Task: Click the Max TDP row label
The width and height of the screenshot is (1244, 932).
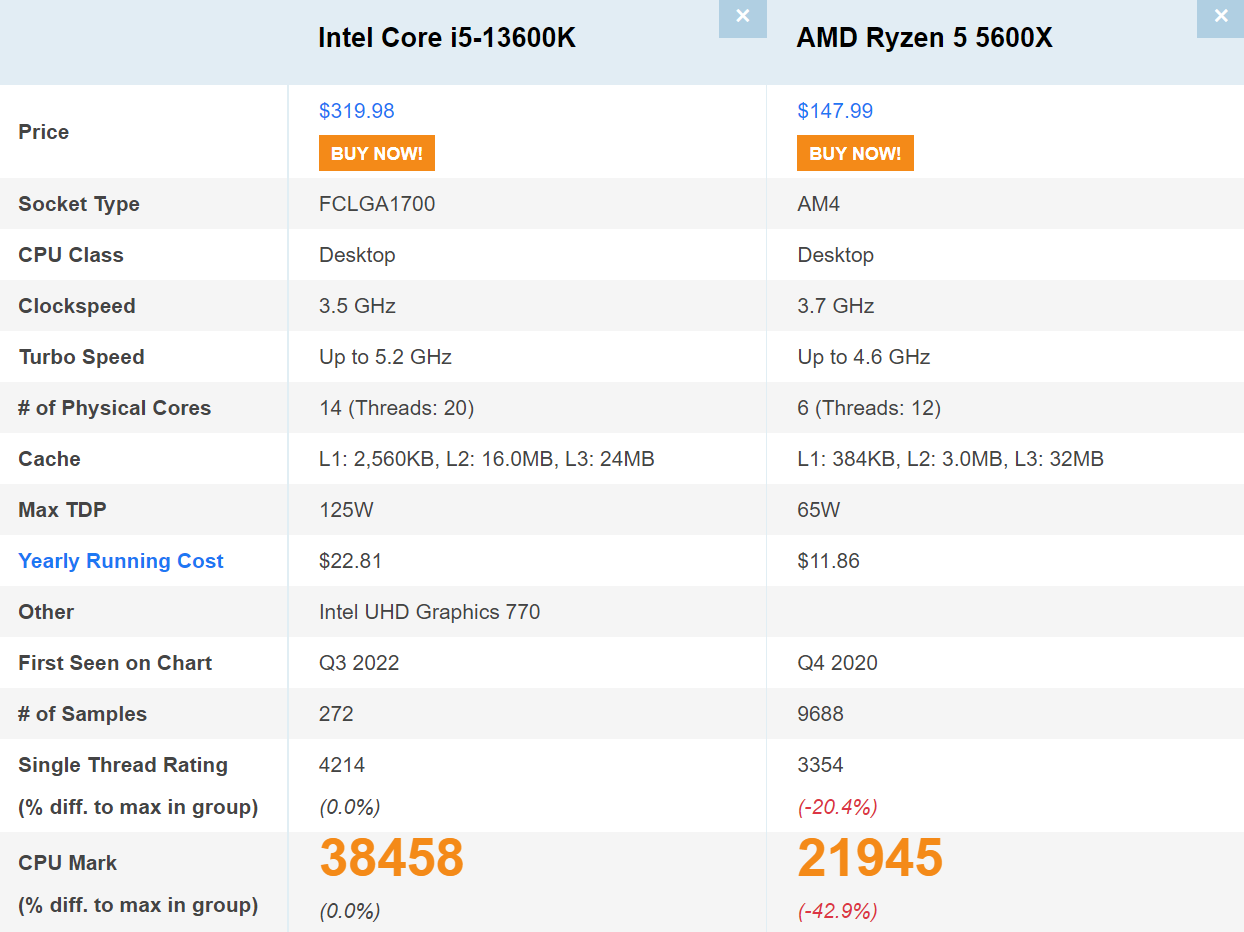Action: 62,510
